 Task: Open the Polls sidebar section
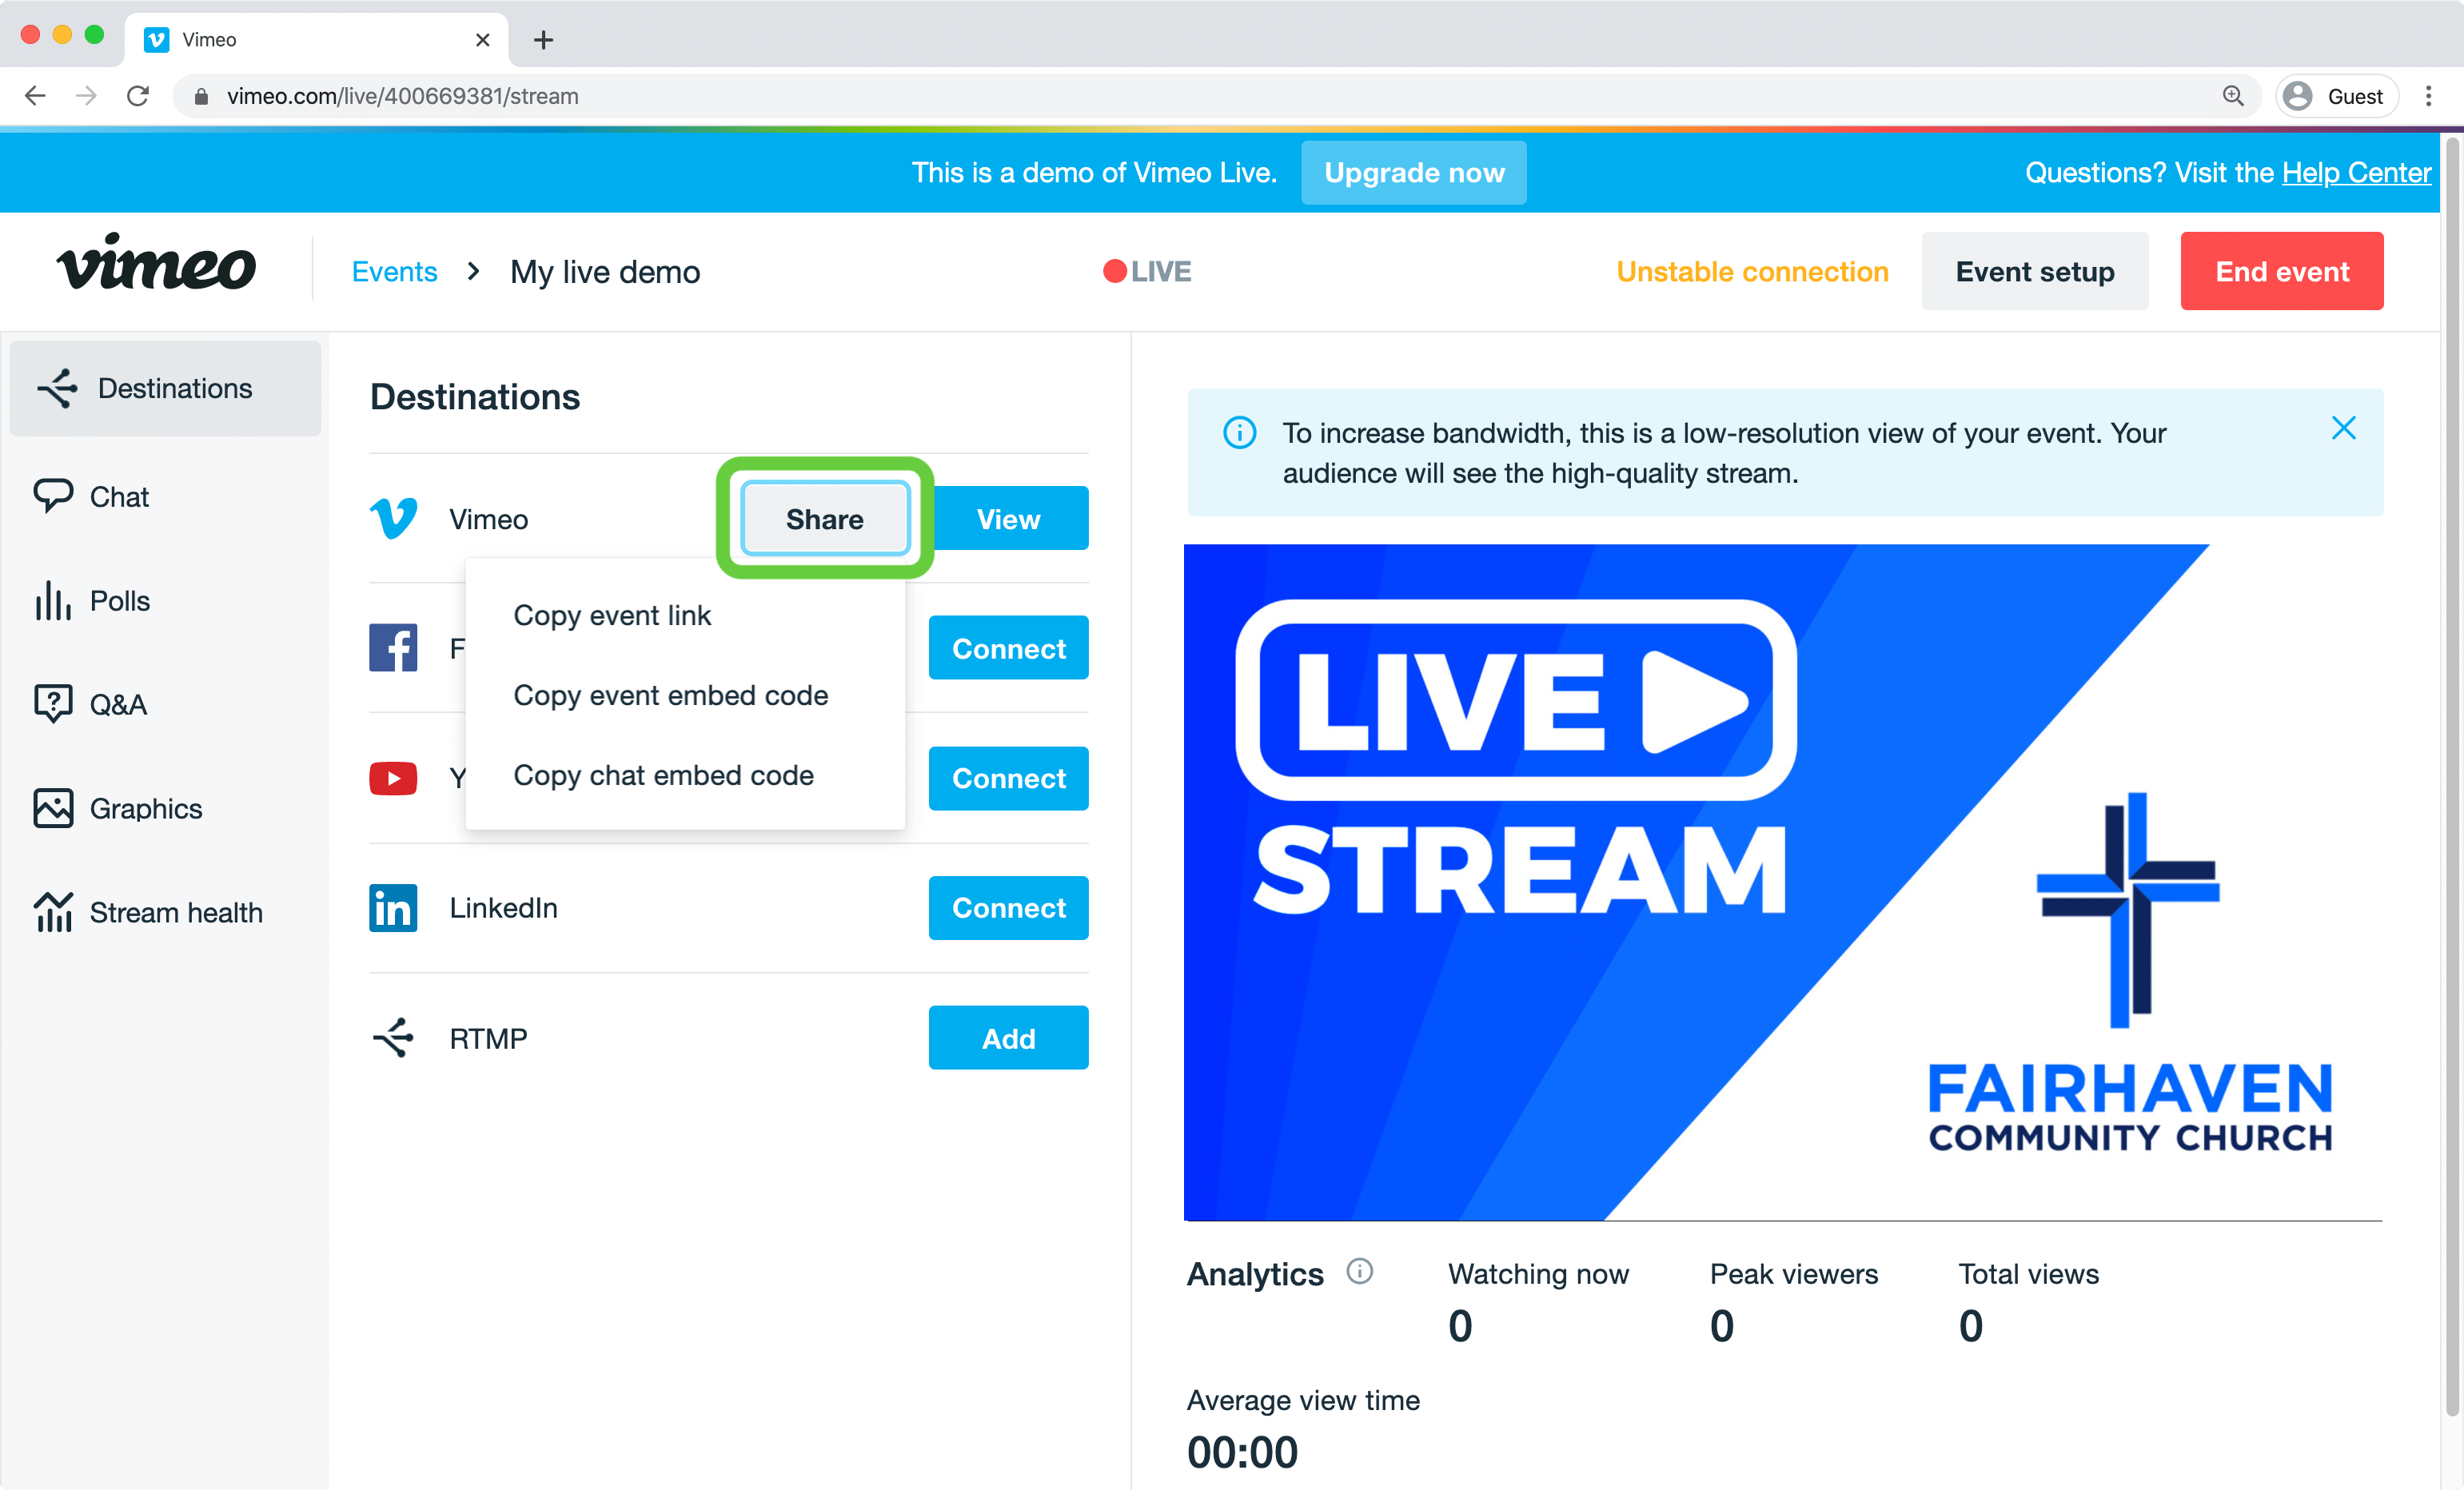(x=92, y=600)
